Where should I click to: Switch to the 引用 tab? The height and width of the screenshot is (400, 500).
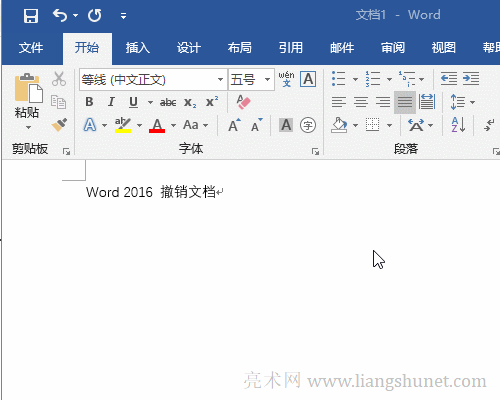291,48
